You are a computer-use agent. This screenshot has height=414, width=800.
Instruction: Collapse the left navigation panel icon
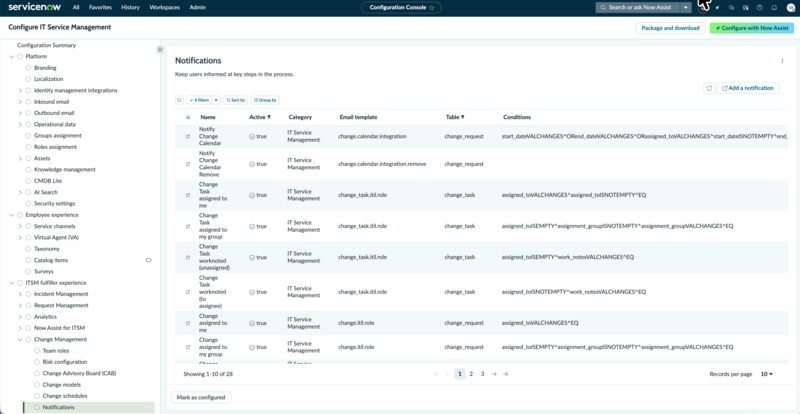[160, 50]
